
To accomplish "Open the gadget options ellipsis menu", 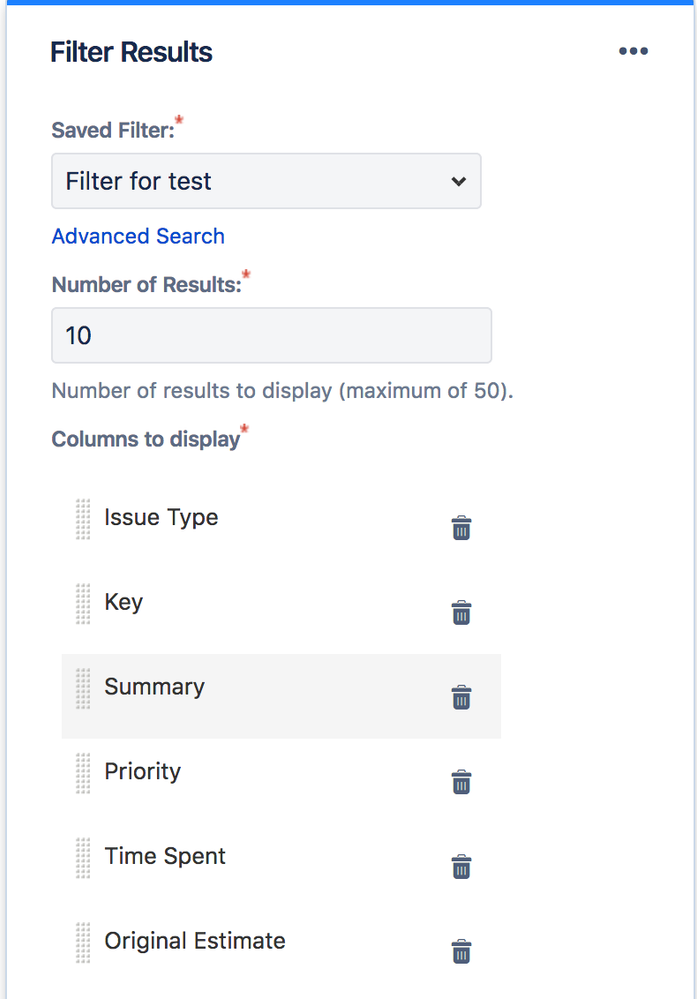I will [633, 51].
